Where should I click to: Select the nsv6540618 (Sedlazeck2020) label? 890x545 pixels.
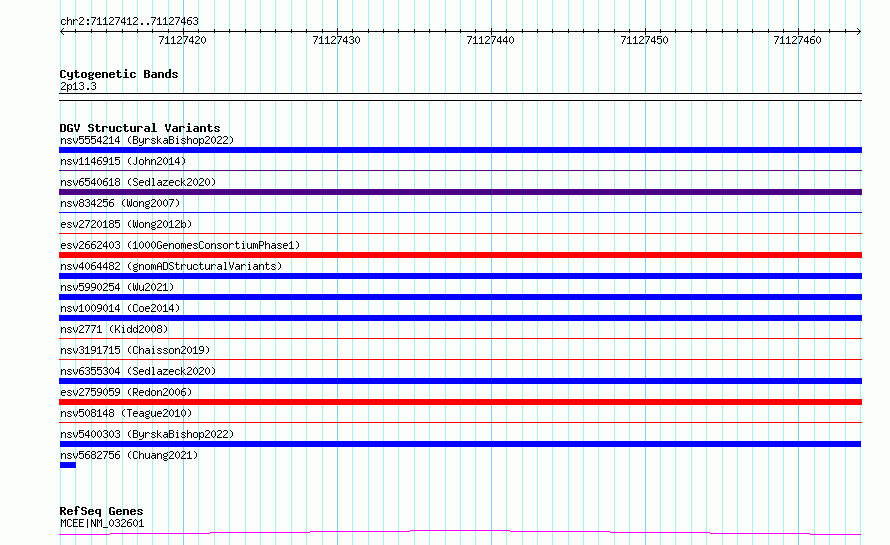pyautogui.click(x=138, y=182)
